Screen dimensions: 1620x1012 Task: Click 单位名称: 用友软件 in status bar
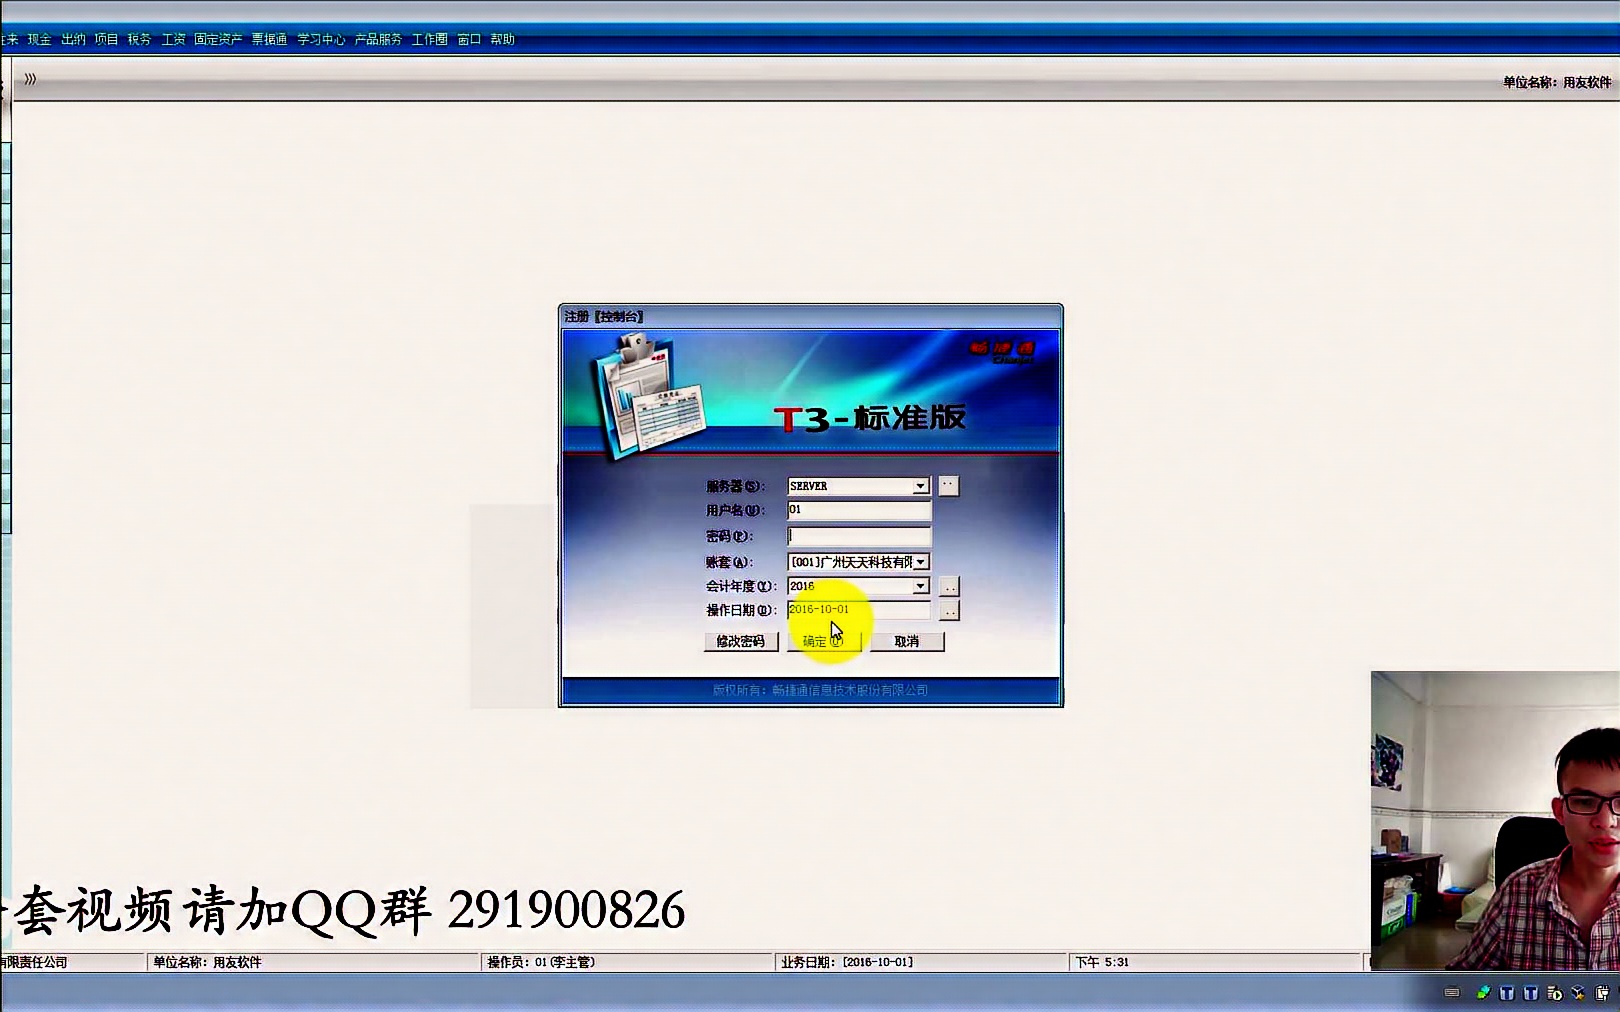coord(207,962)
